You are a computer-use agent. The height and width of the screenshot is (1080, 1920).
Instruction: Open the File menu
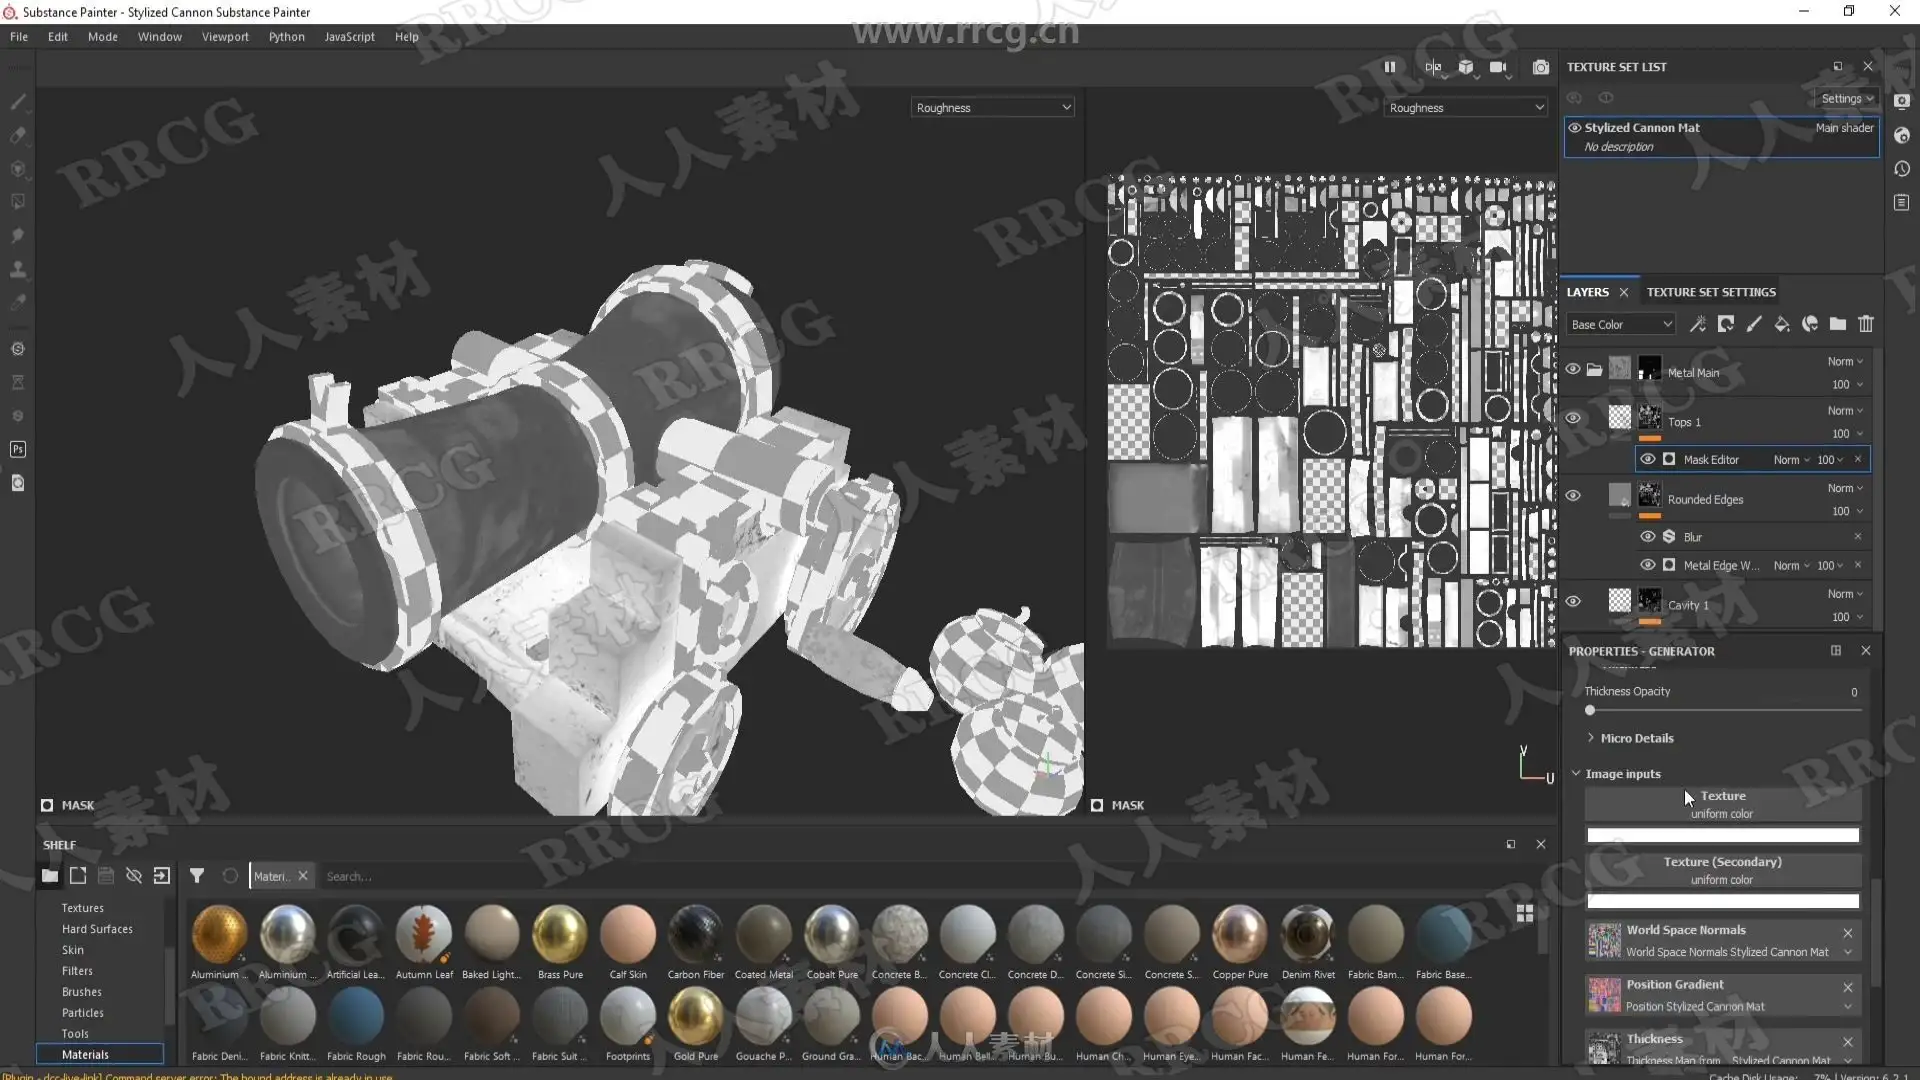click(x=19, y=37)
